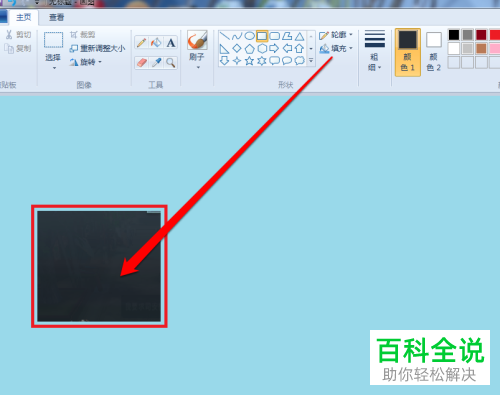Viewport: 500px width, 395px height.
Task: Choose the Hexagon shape
Action: point(262,49)
